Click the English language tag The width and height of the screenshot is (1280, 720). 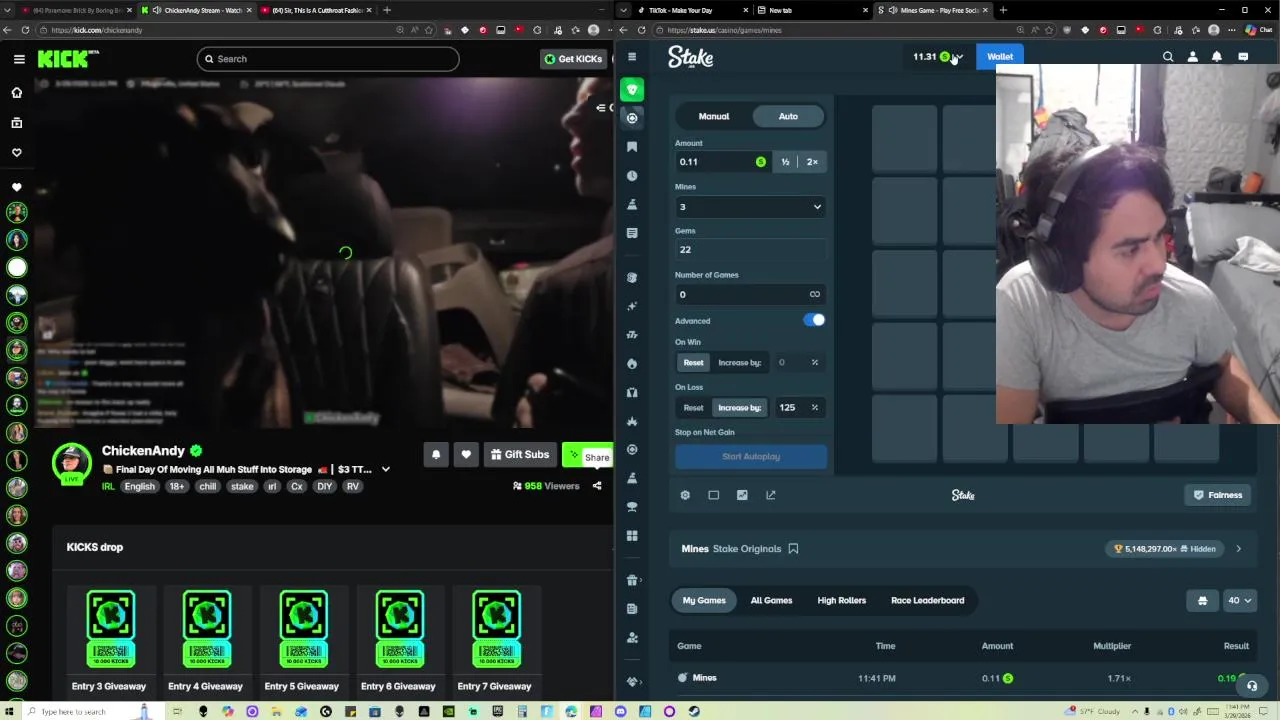(139, 487)
